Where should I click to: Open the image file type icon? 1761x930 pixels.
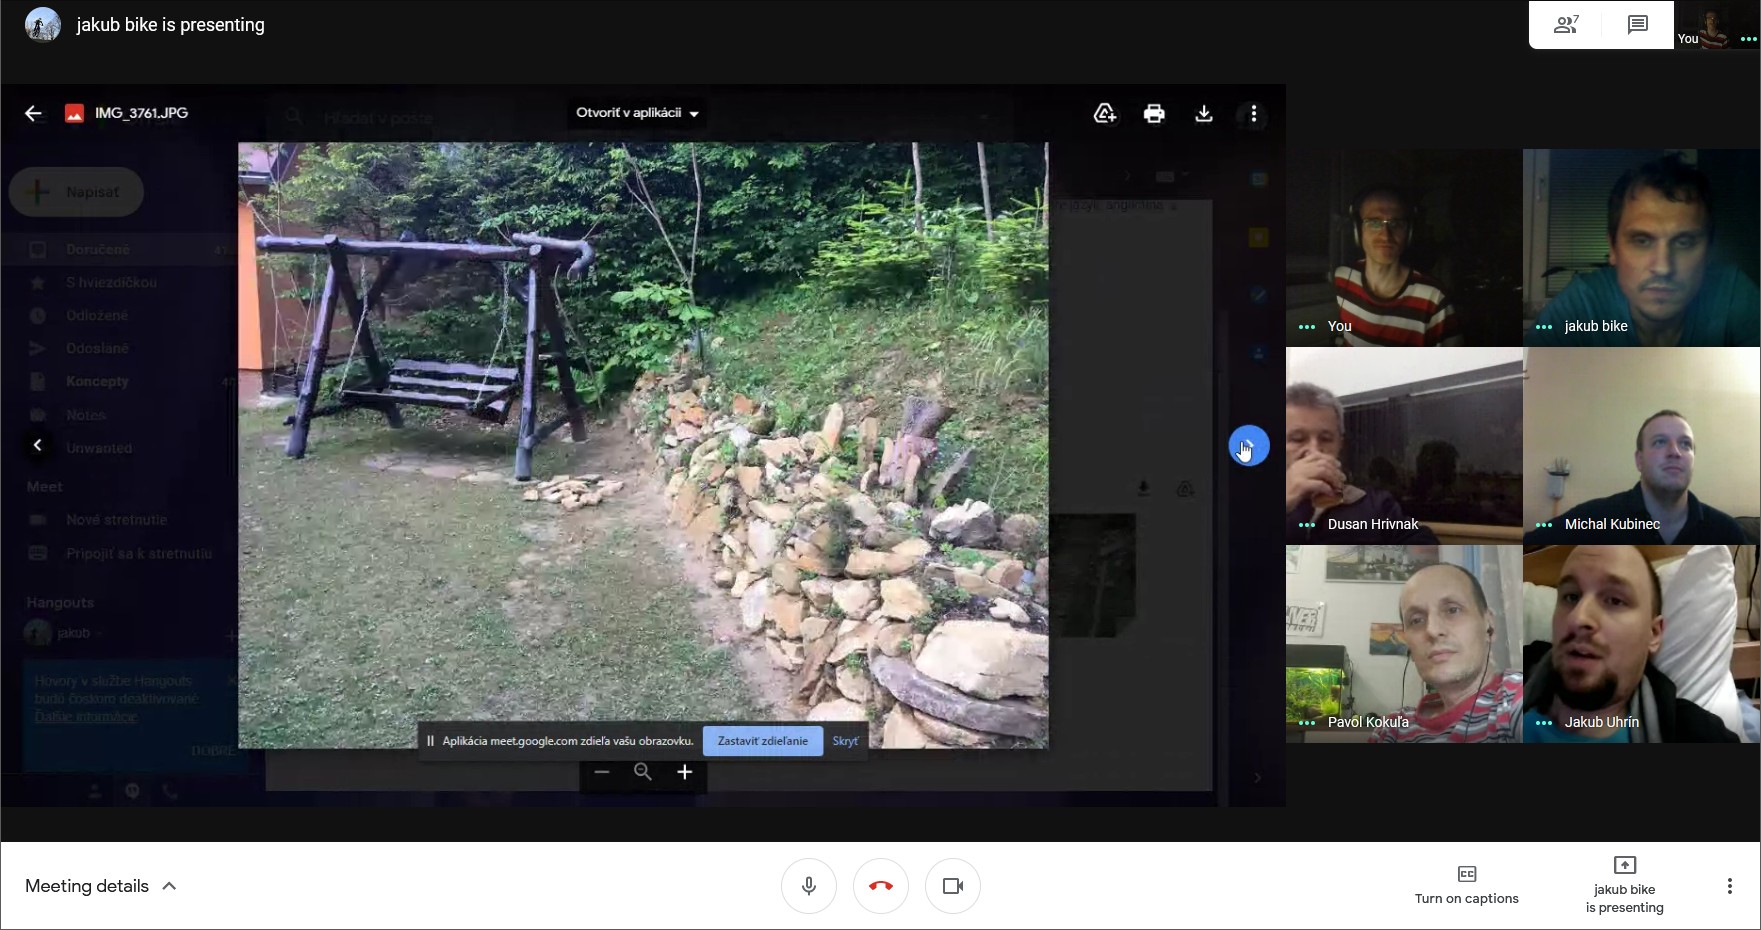click(x=74, y=113)
